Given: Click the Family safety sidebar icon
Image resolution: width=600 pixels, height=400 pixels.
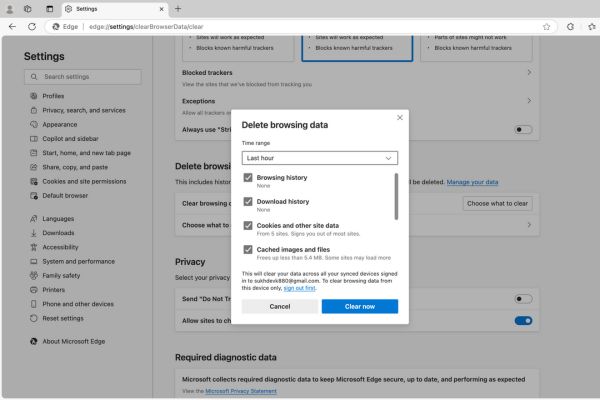Looking at the screenshot, I should coord(34,276).
